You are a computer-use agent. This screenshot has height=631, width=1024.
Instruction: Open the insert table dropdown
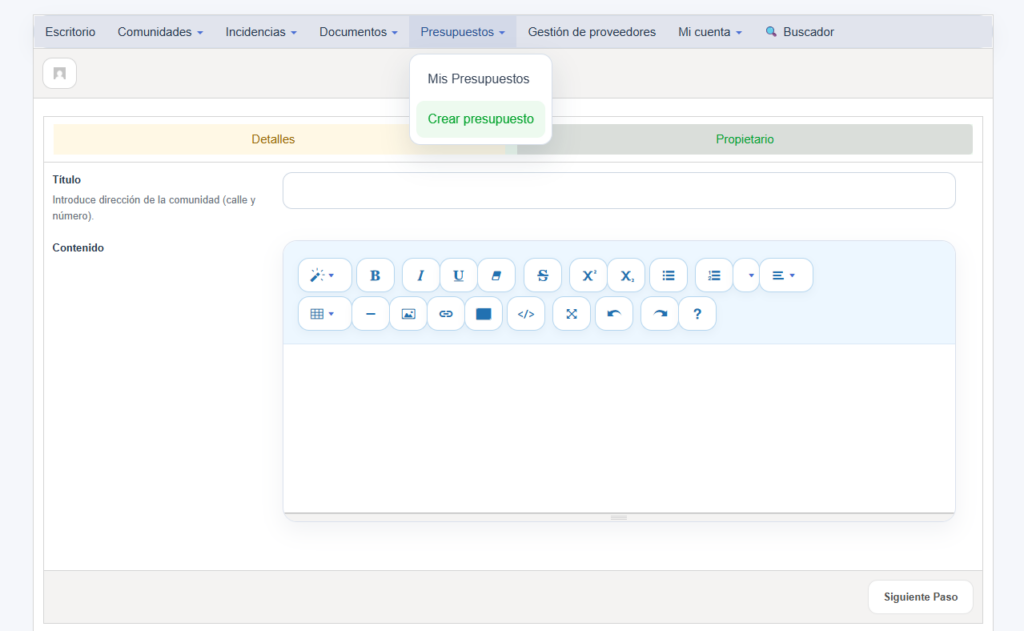coord(324,314)
